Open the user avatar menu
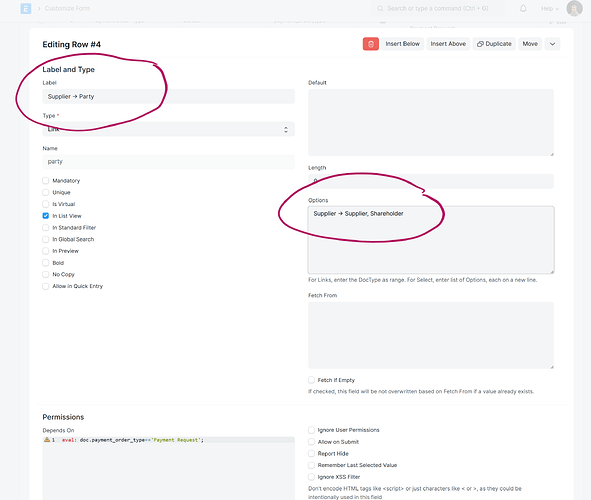The image size is (591, 500). pos(574,8)
